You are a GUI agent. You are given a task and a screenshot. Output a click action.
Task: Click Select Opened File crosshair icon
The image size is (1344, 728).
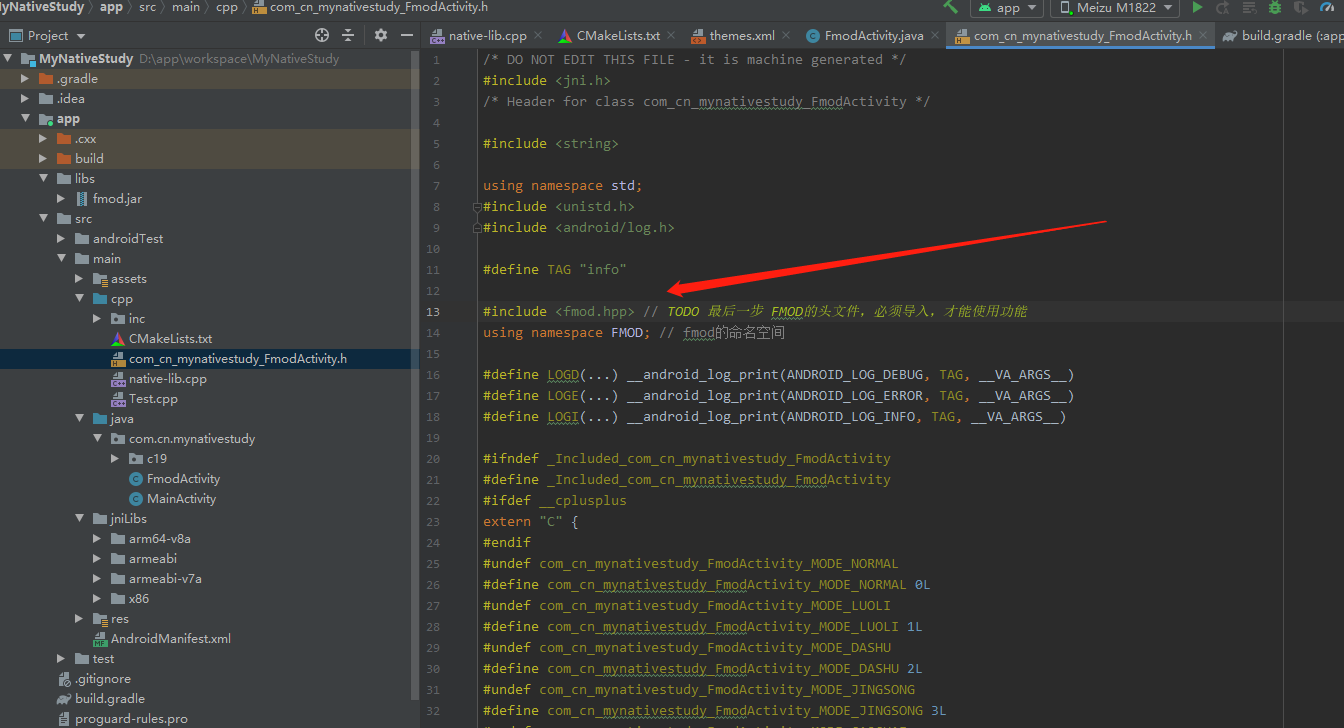(x=322, y=35)
